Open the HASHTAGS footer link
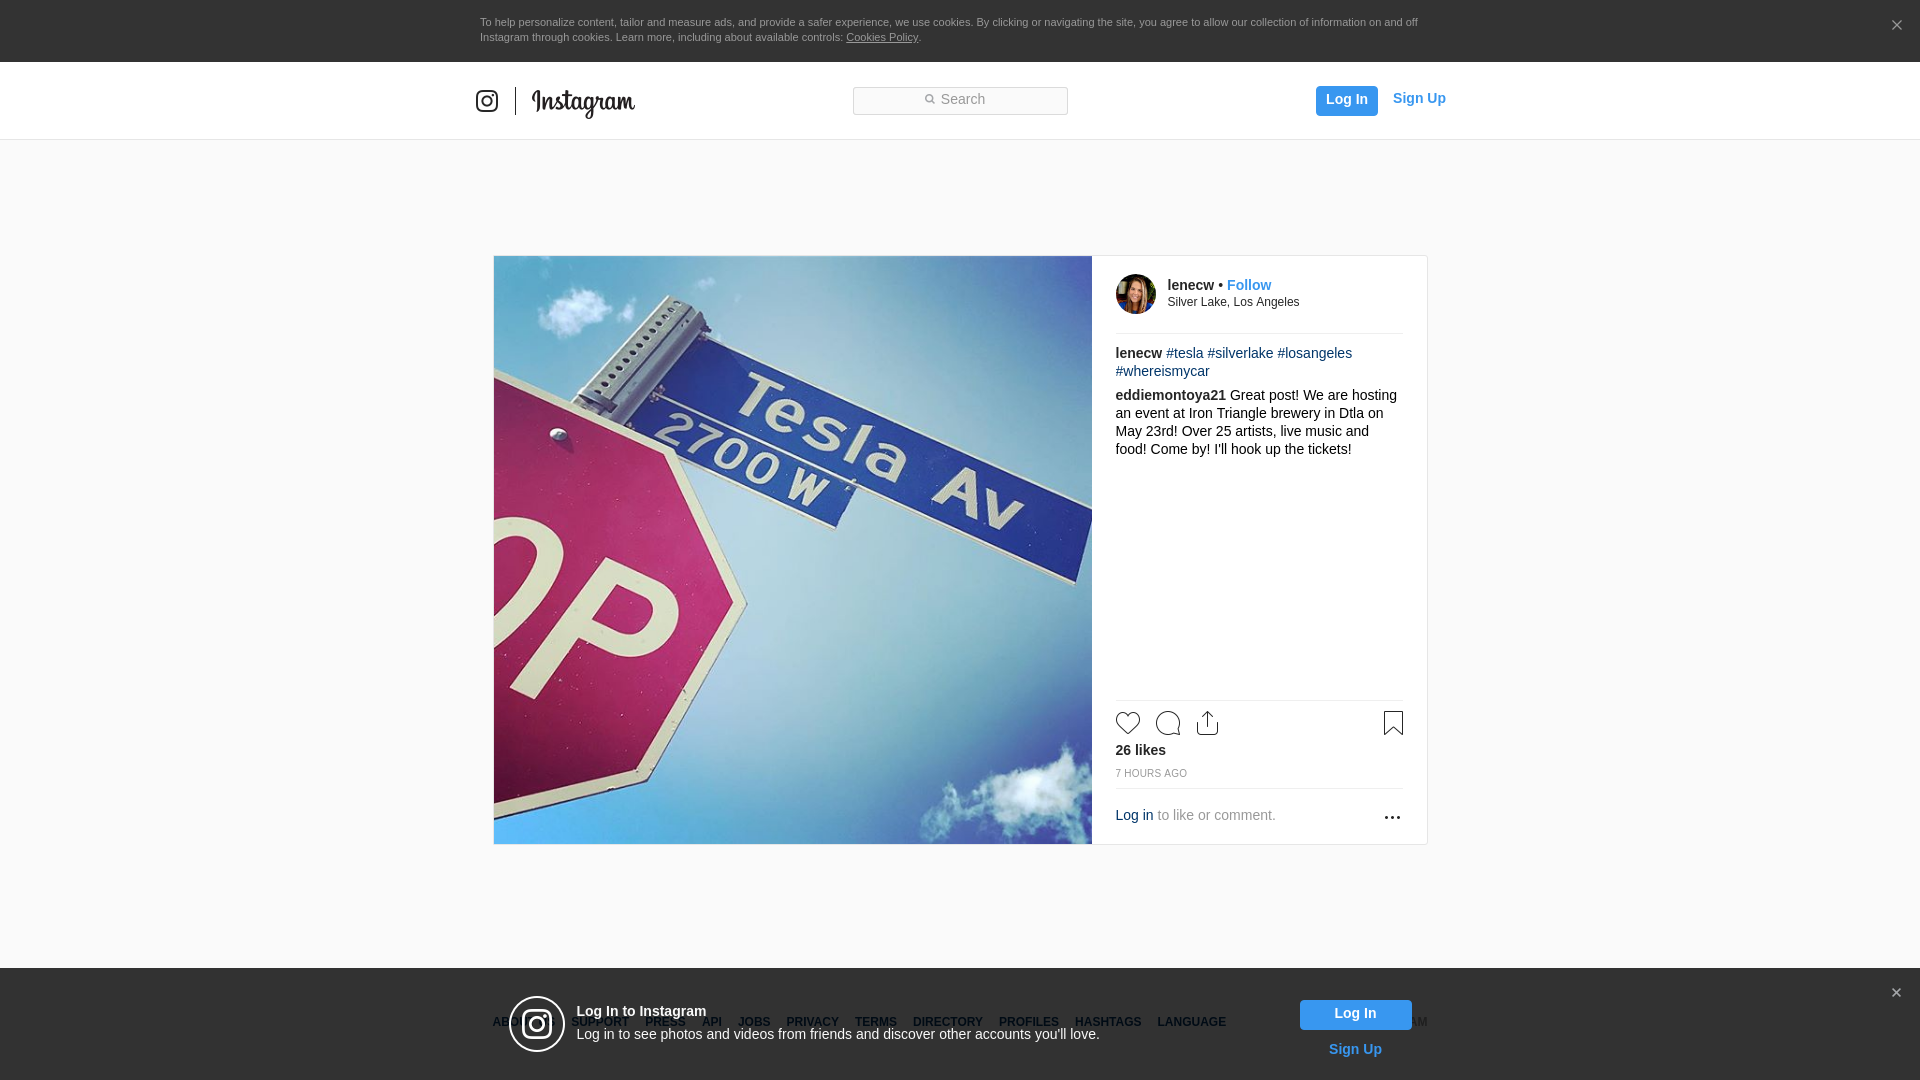The width and height of the screenshot is (1920, 1080). coord(1107,1022)
